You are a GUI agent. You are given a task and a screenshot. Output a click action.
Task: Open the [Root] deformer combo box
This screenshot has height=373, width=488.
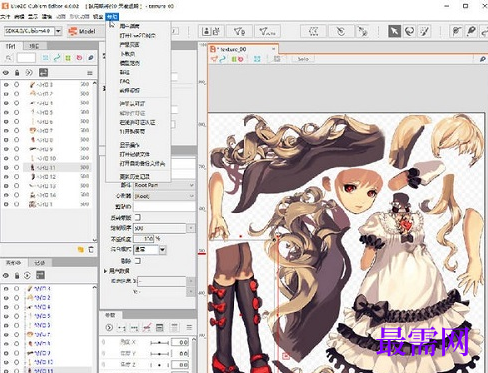click(x=164, y=196)
